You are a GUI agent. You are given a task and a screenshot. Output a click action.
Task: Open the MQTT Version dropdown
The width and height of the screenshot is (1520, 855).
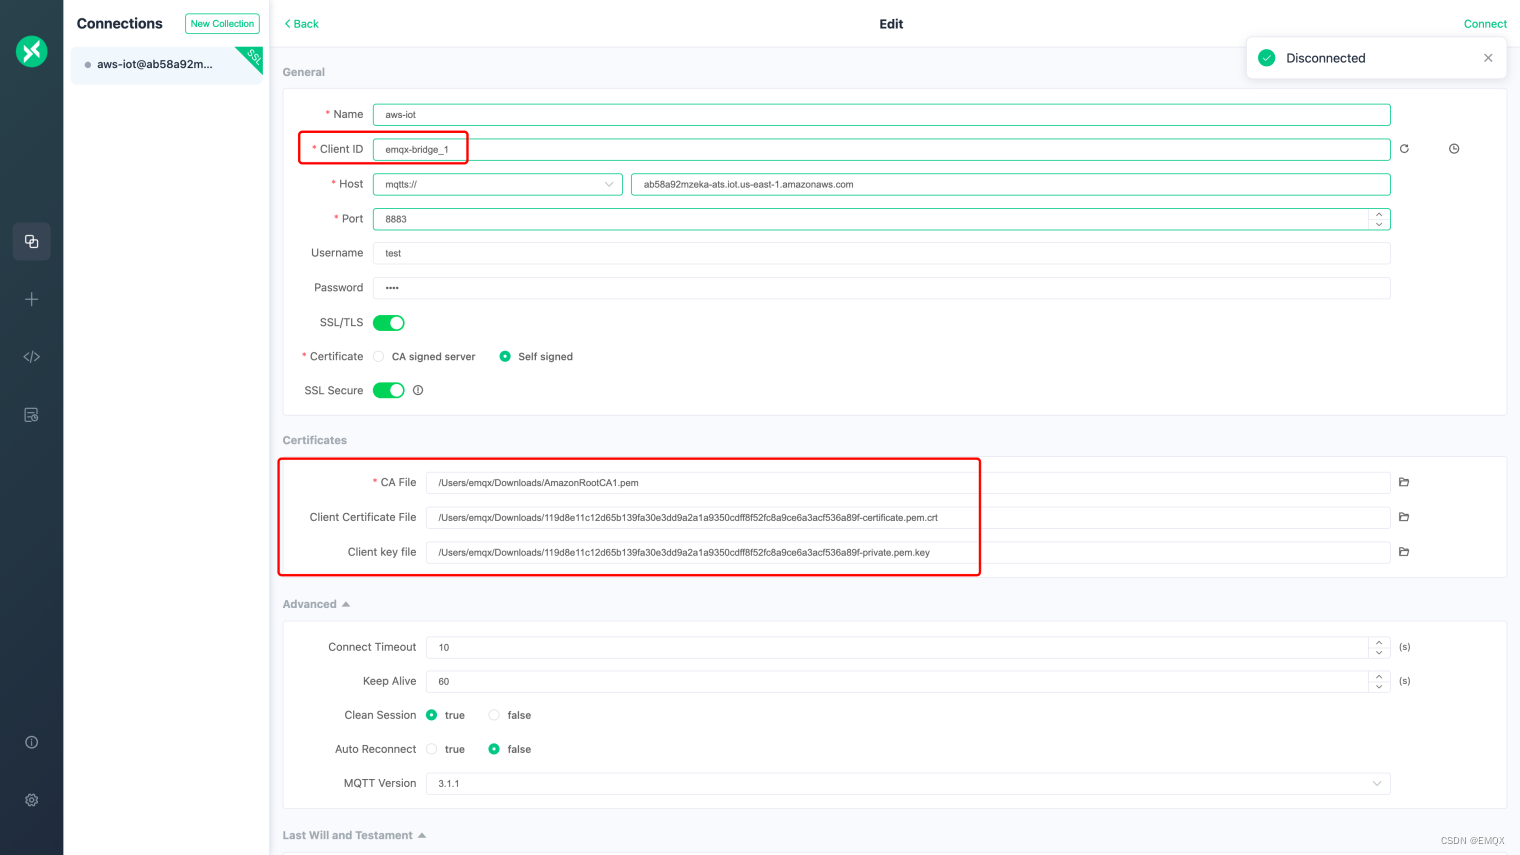click(x=908, y=784)
